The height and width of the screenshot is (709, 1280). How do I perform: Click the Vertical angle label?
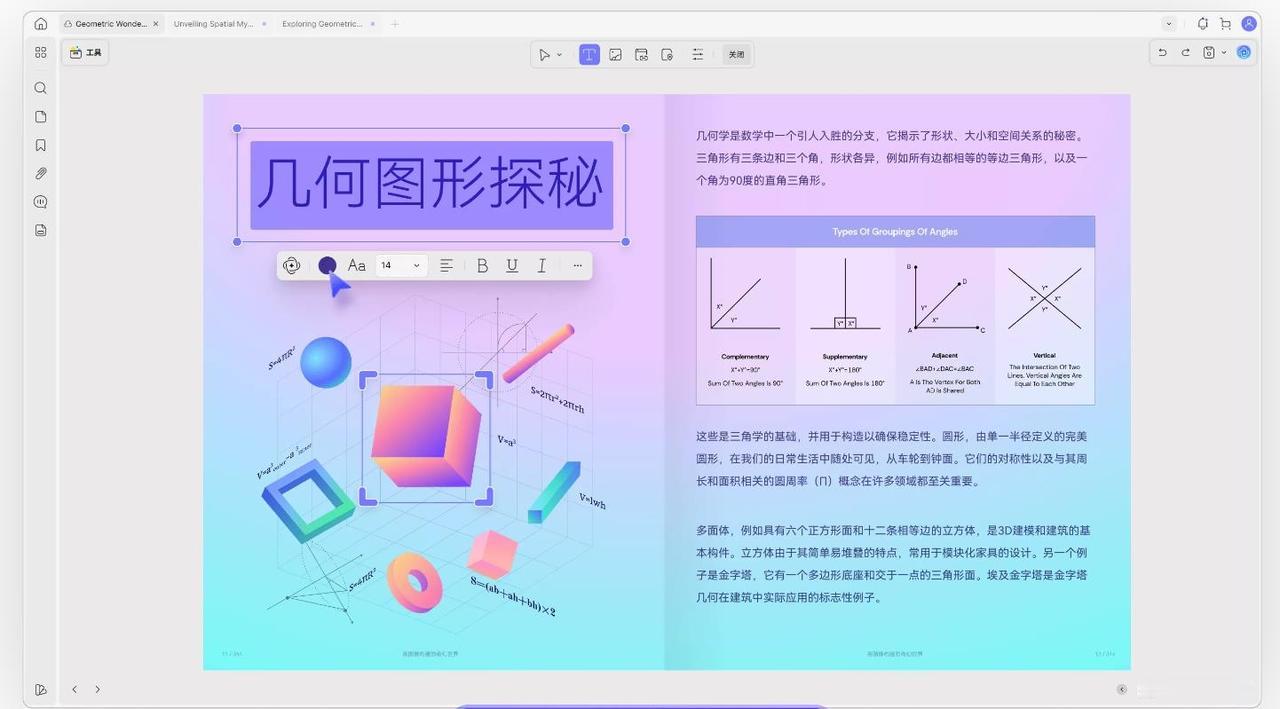[1044, 355]
